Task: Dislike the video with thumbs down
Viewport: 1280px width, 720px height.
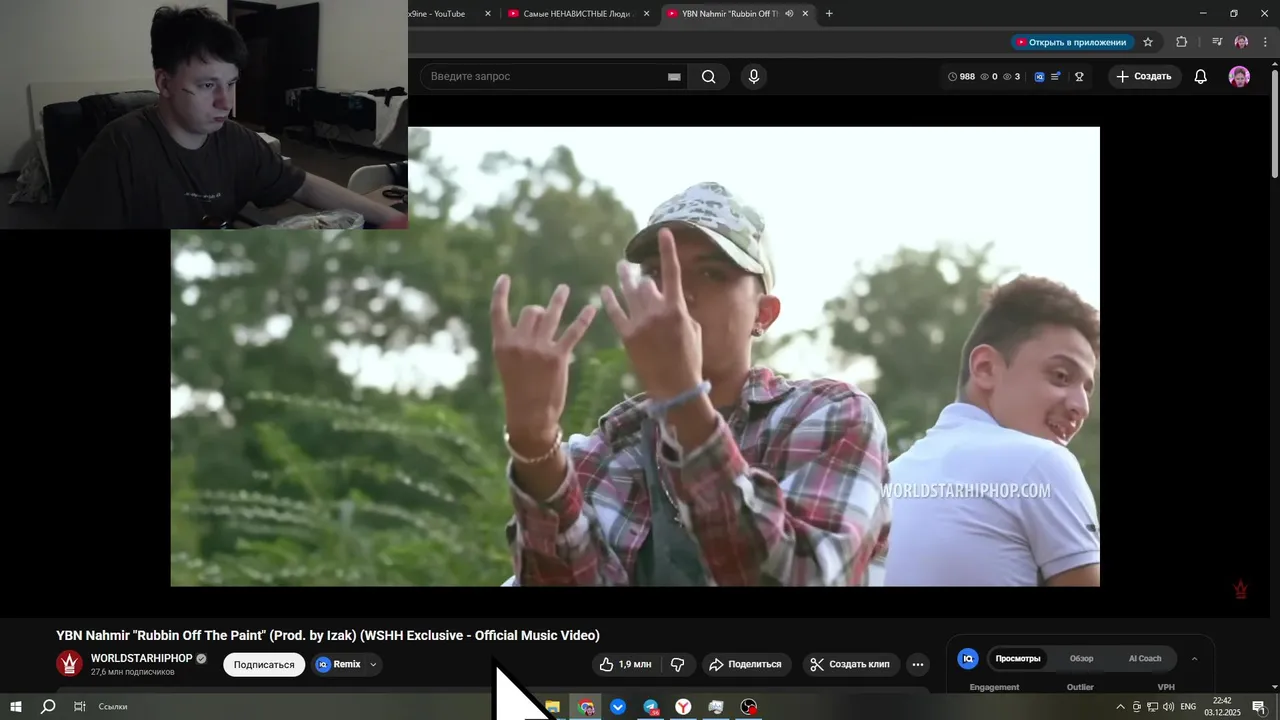Action: click(677, 664)
